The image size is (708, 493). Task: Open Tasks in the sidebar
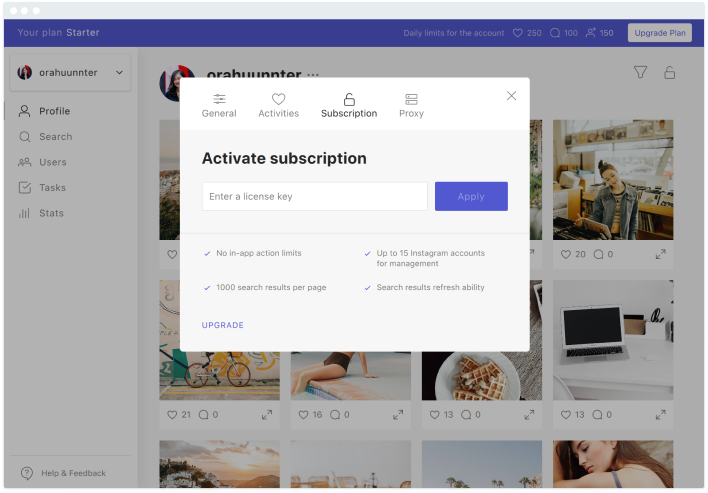(x=42, y=188)
